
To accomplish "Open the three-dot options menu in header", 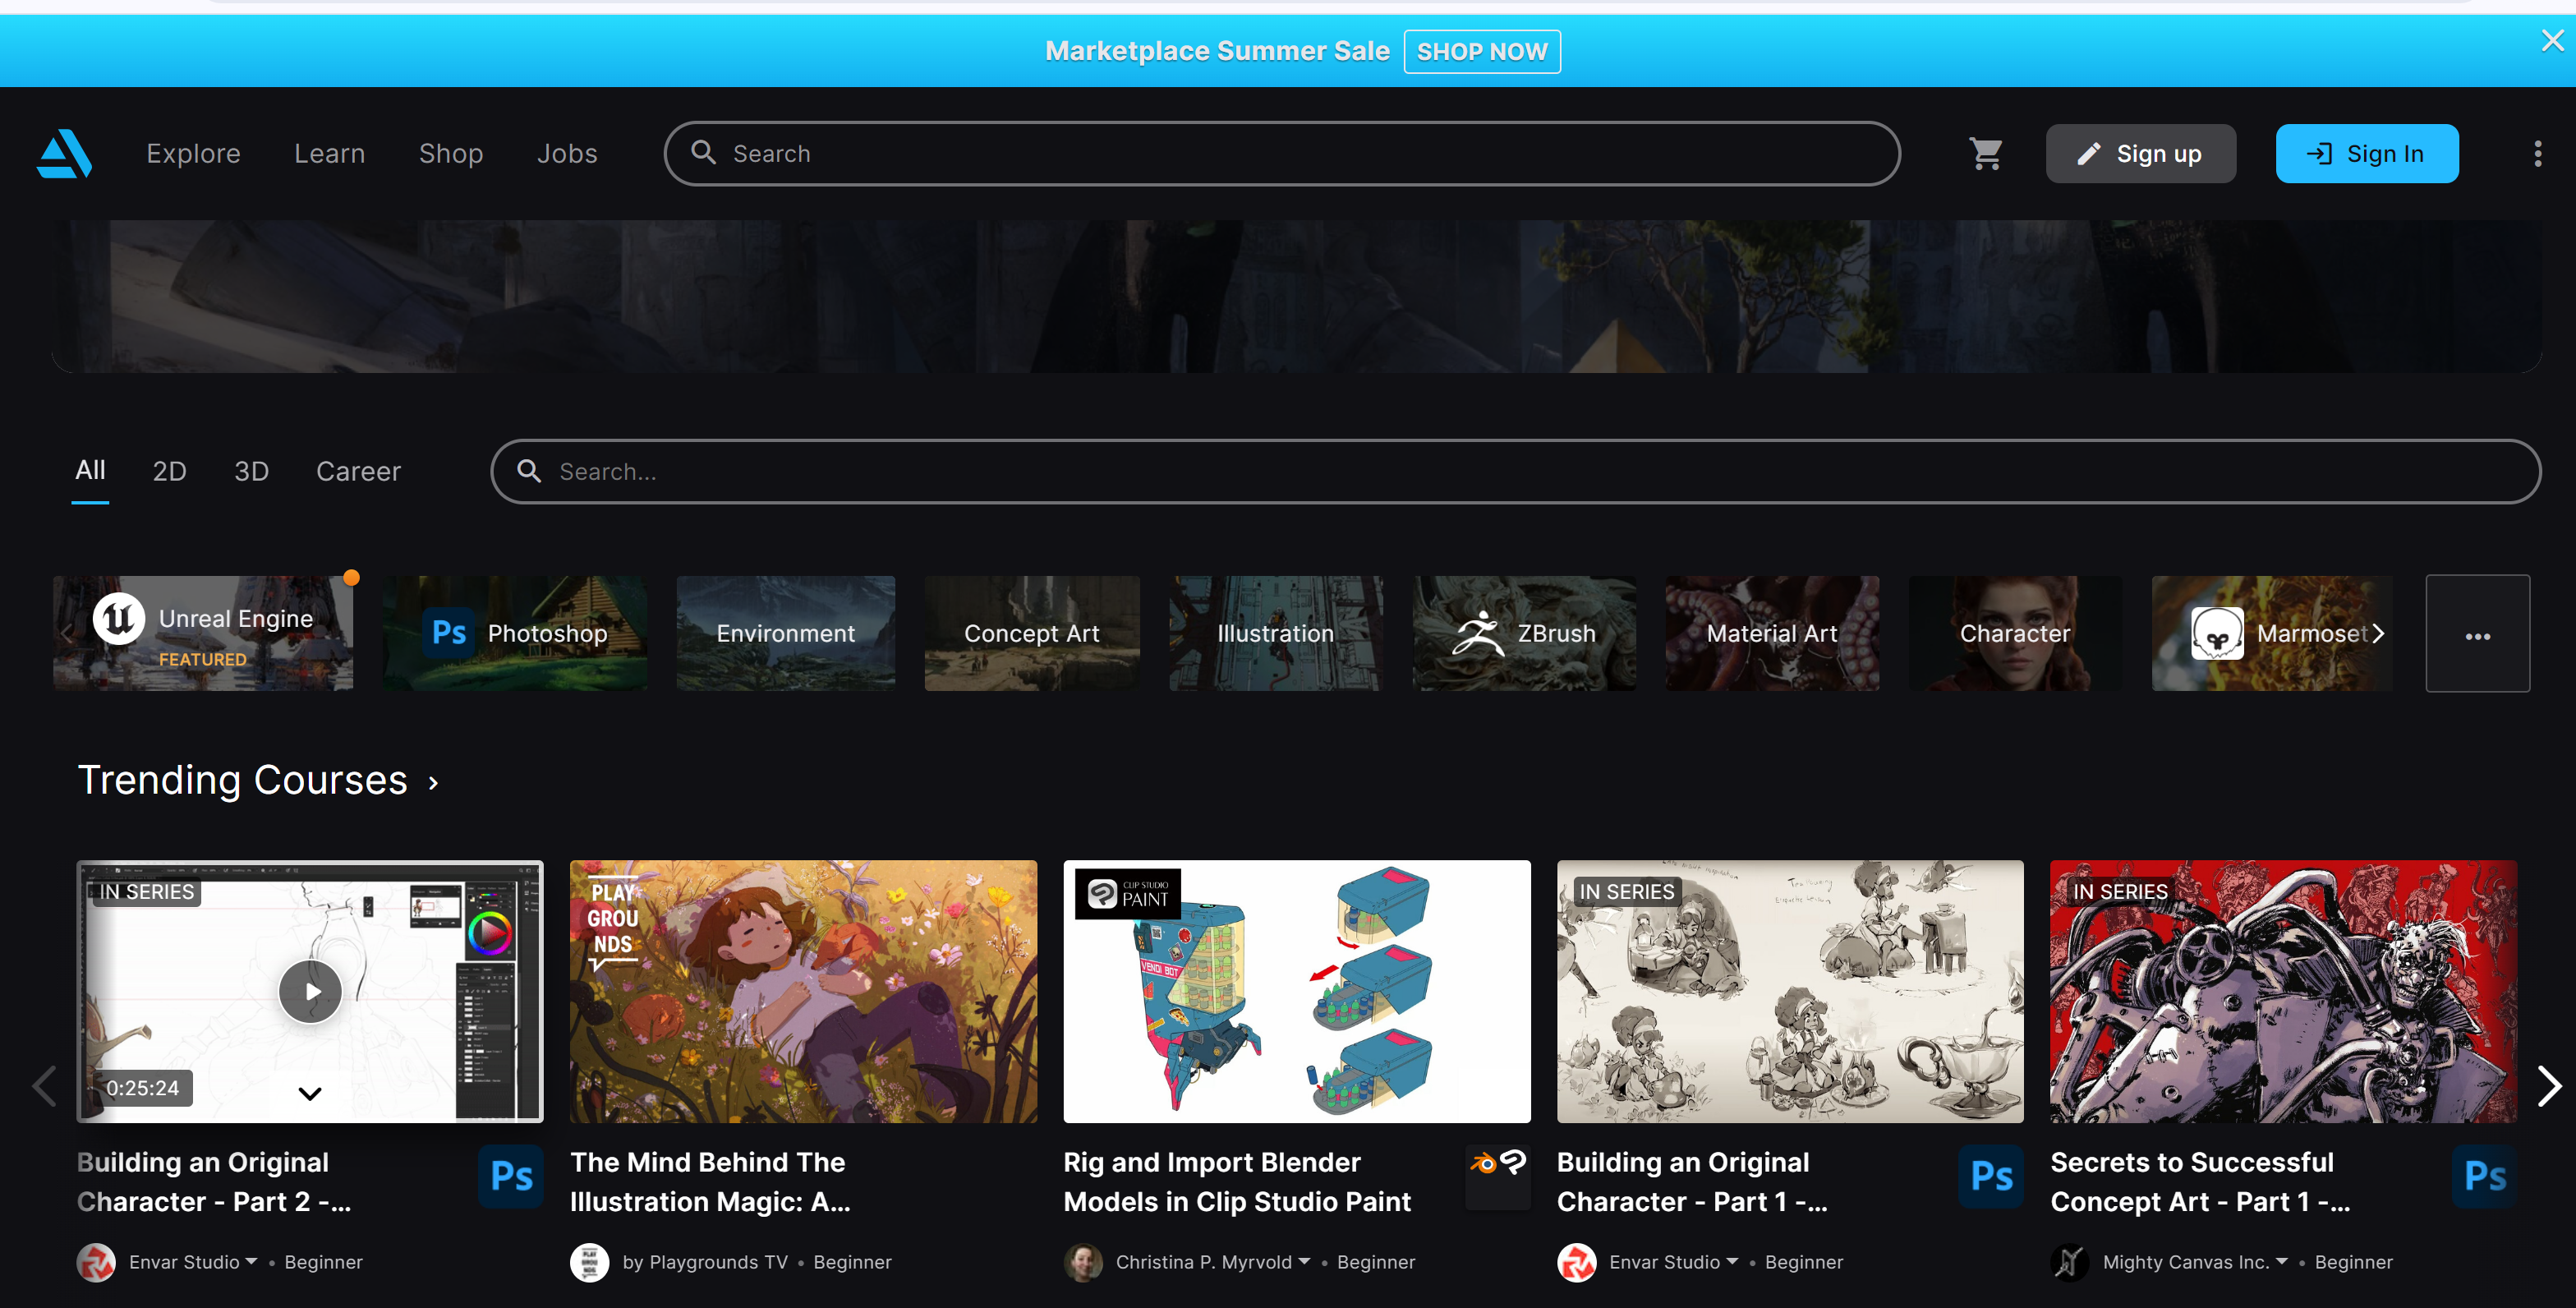I will [x=2537, y=154].
